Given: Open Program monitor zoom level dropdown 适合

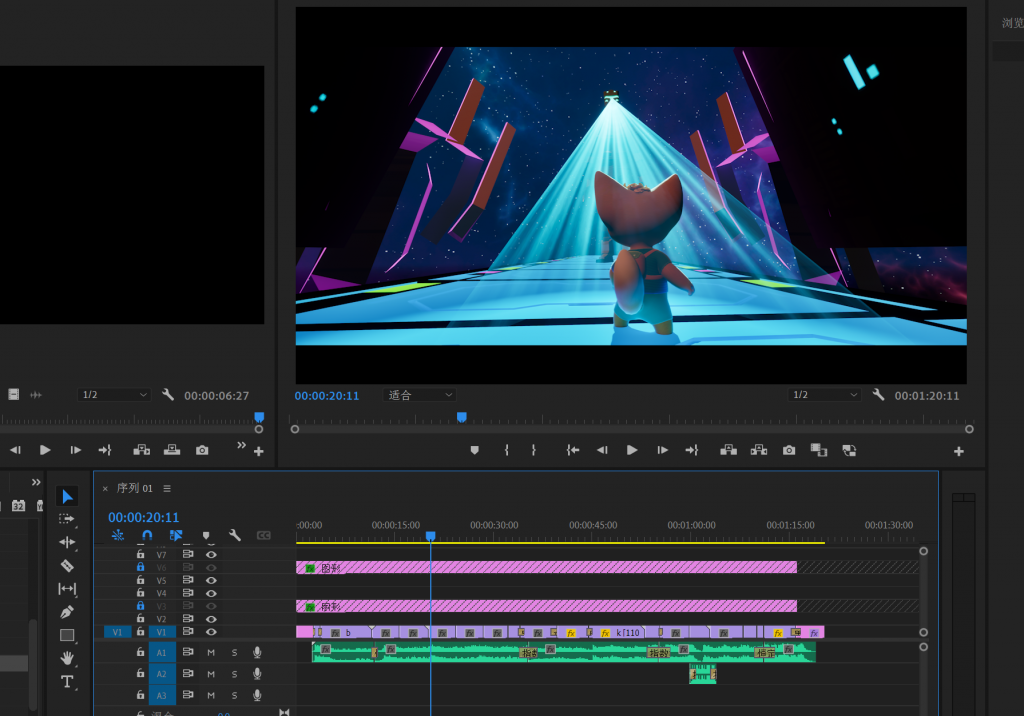Looking at the screenshot, I should (x=419, y=395).
